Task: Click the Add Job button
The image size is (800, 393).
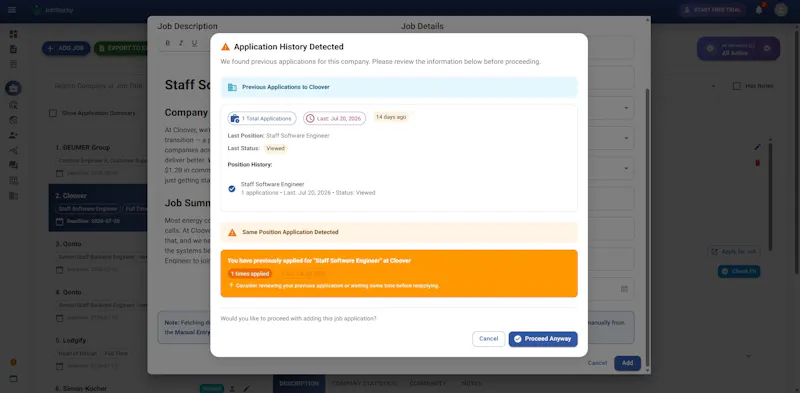Action: coord(66,48)
